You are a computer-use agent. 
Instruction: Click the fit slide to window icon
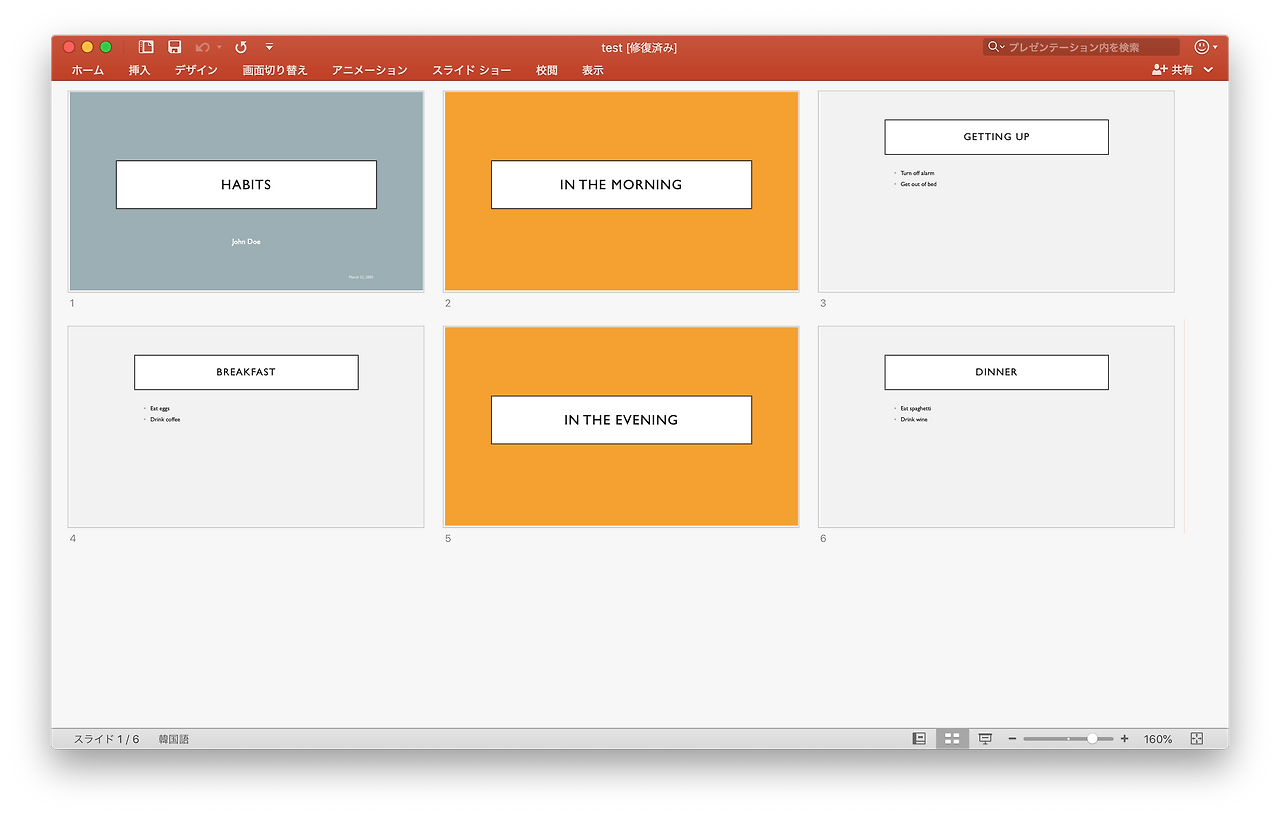click(1197, 739)
